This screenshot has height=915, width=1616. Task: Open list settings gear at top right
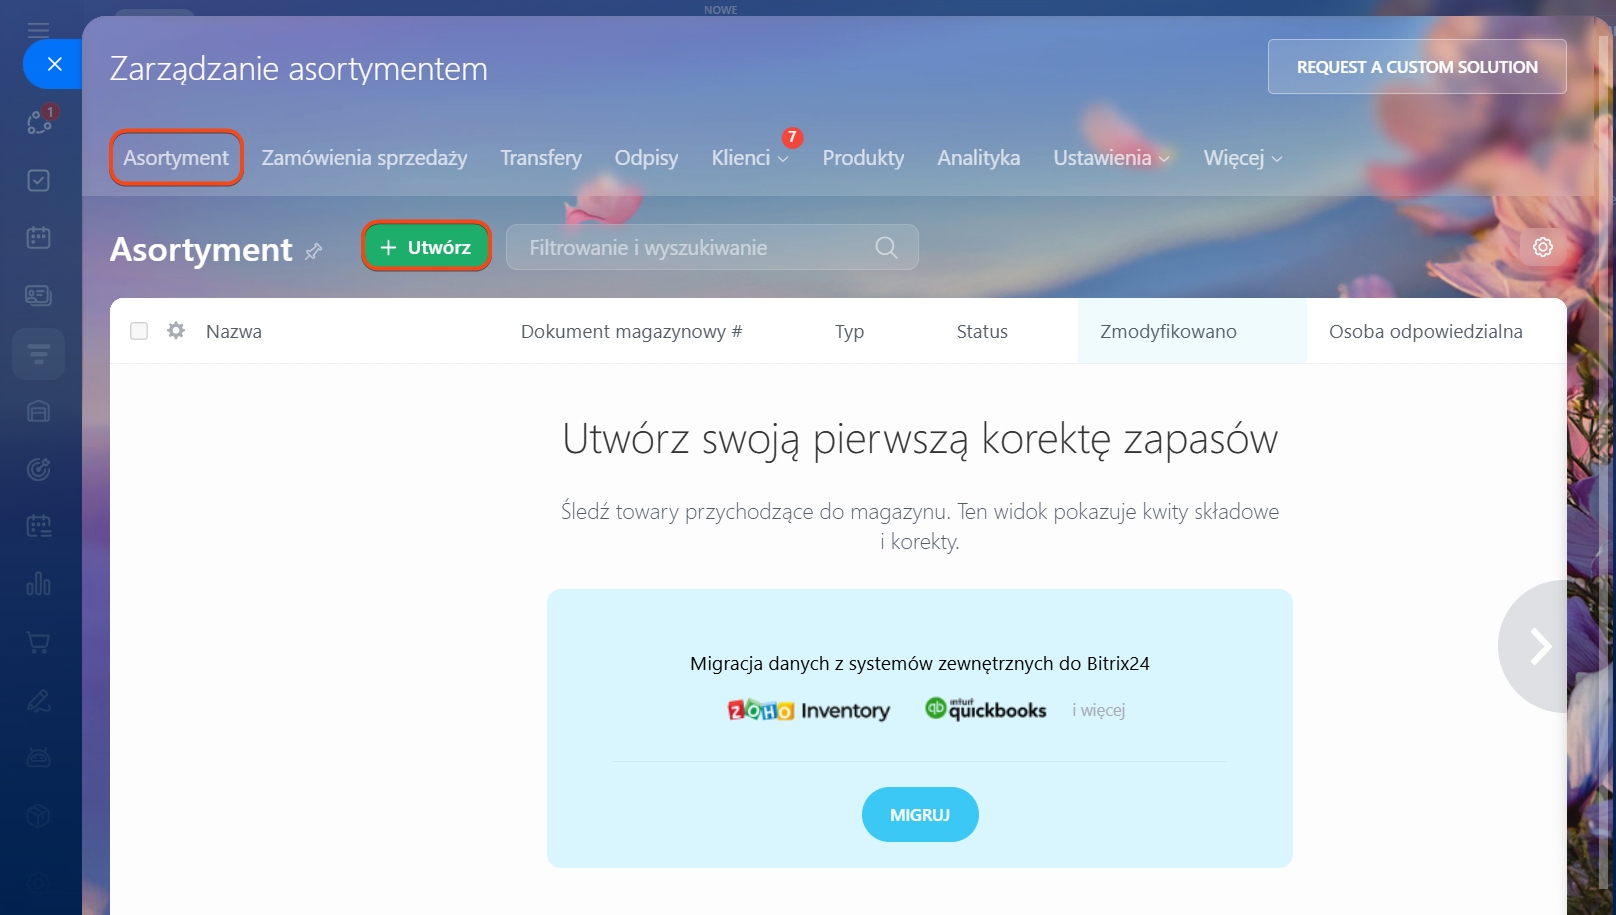coord(1543,247)
